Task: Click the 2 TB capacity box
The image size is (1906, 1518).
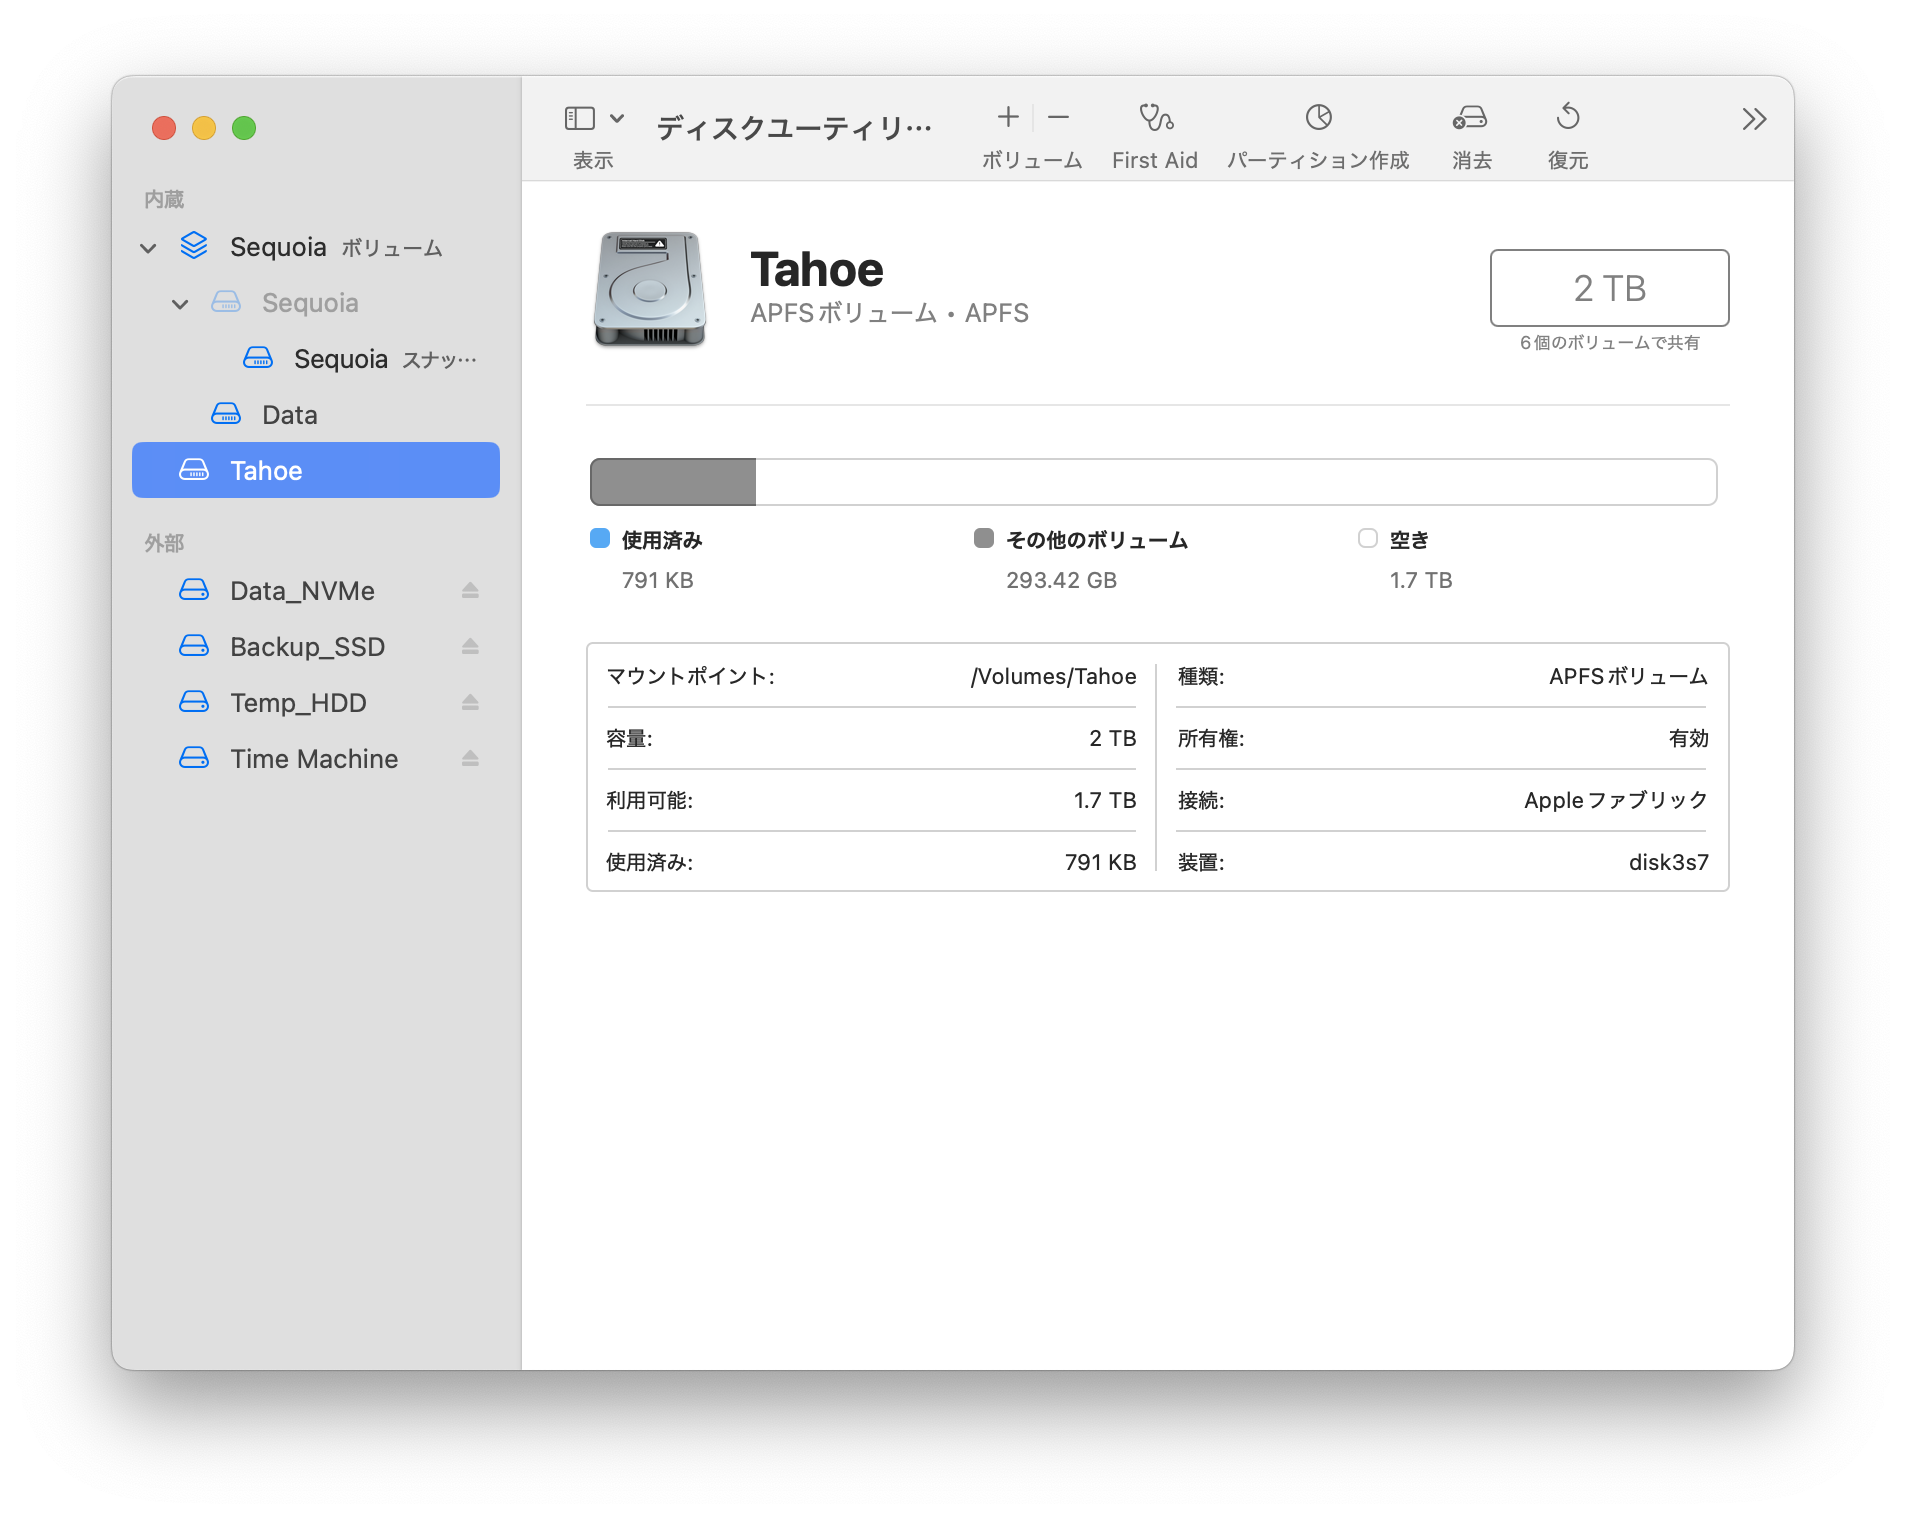Action: pos(1608,288)
